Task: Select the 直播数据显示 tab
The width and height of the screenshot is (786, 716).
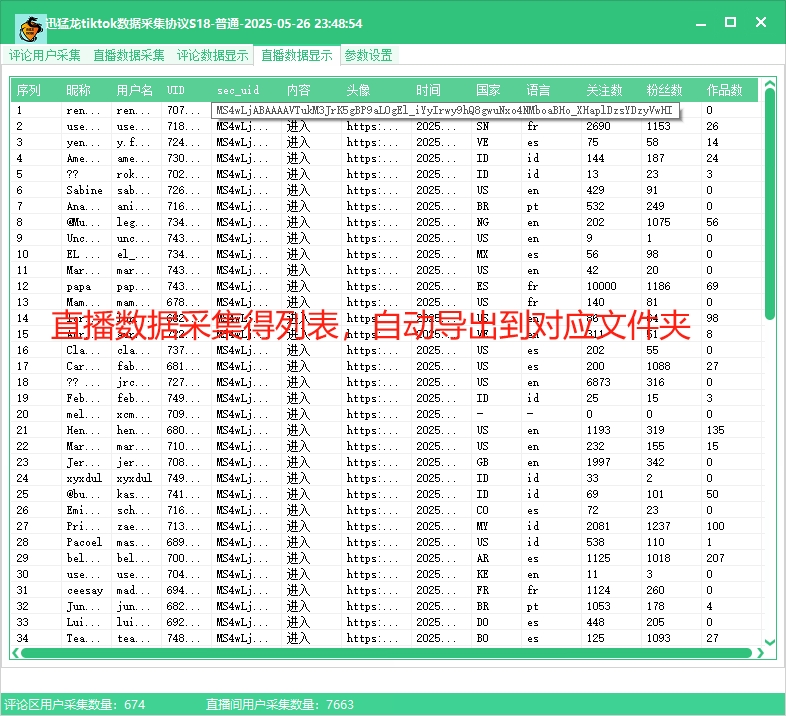Action: click(x=297, y=55)
